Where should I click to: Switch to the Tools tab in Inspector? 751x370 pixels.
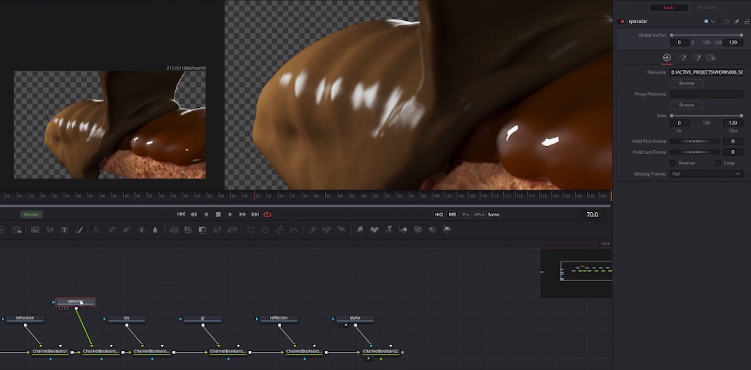click(669, 7)
